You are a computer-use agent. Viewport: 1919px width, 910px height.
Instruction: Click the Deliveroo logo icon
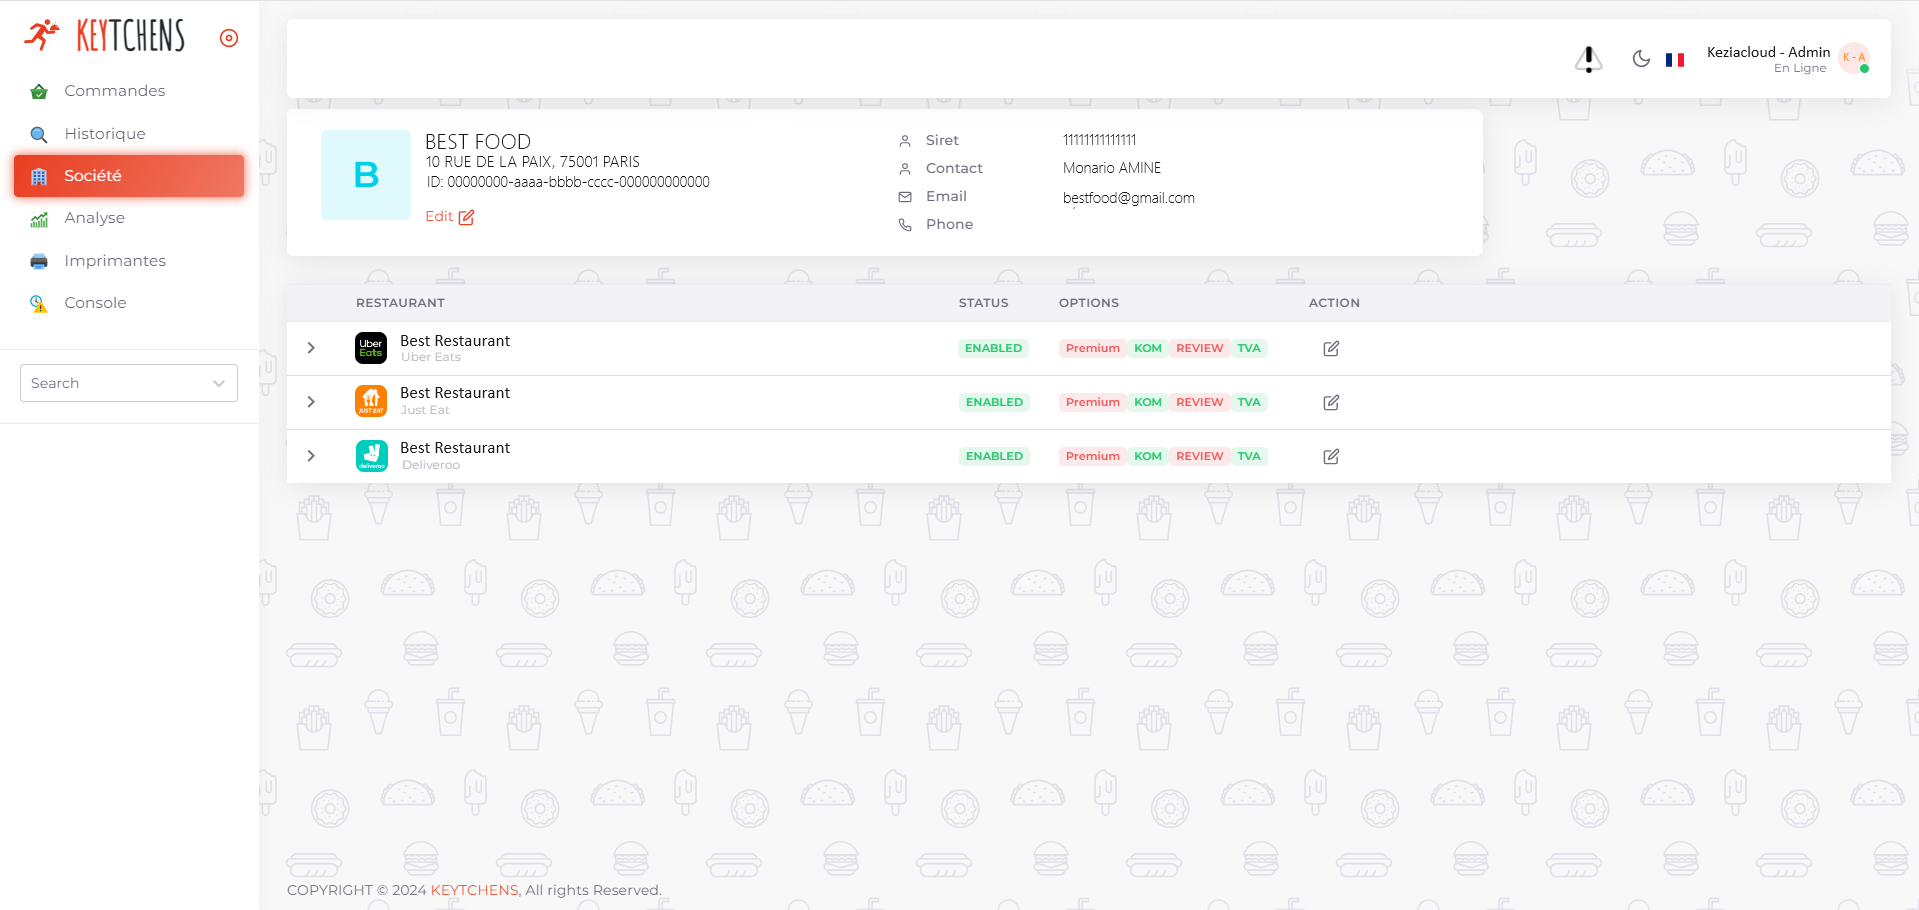click(x=371, y=456)
